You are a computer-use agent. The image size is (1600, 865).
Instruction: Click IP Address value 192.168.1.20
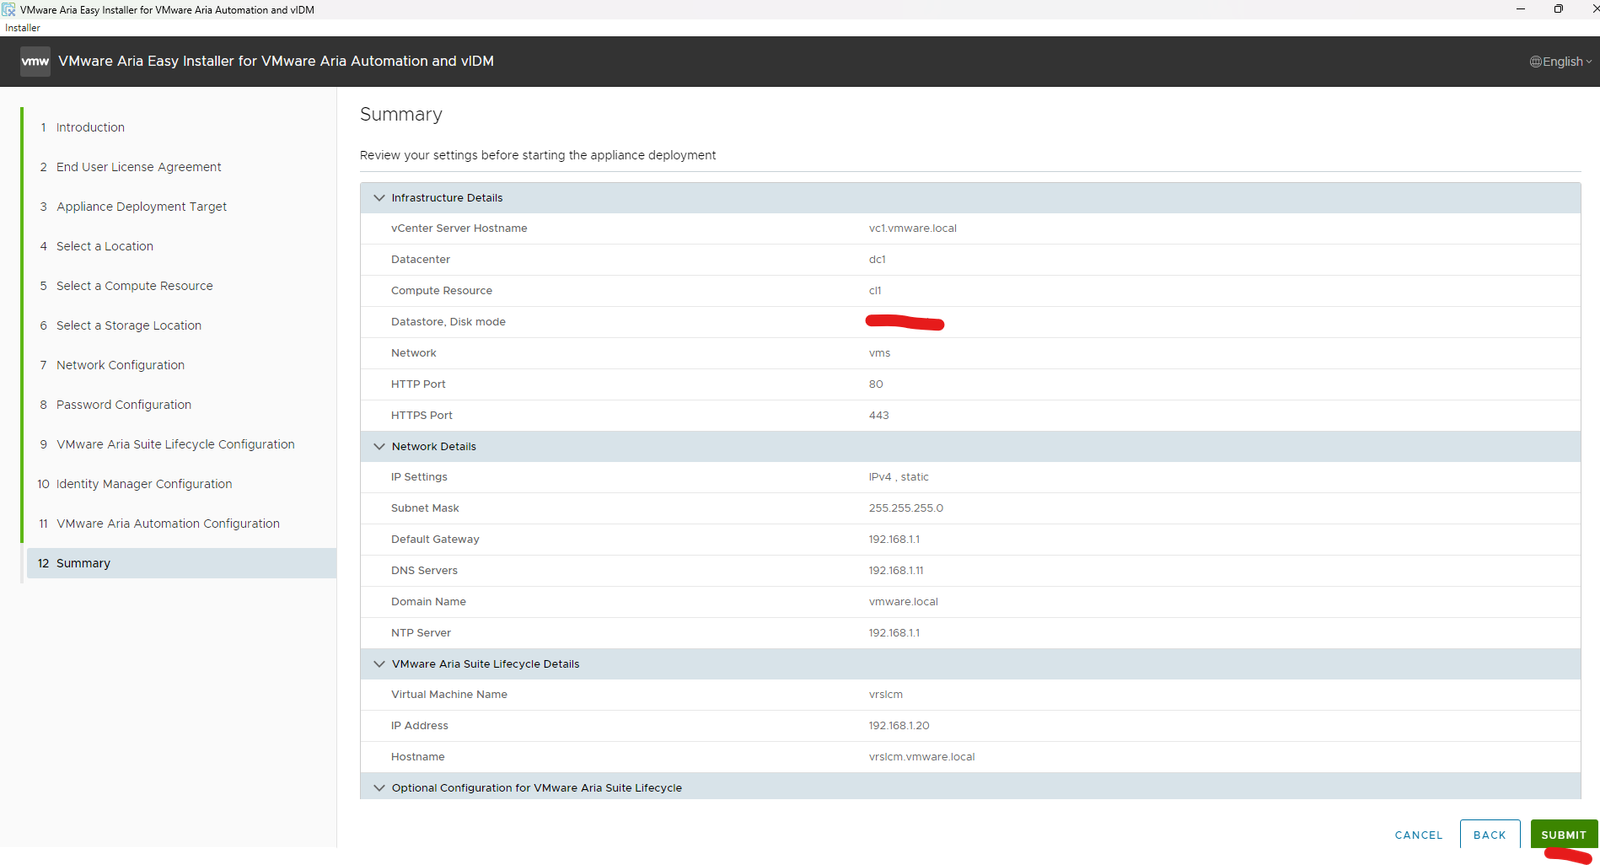click(x=899, y=726)
